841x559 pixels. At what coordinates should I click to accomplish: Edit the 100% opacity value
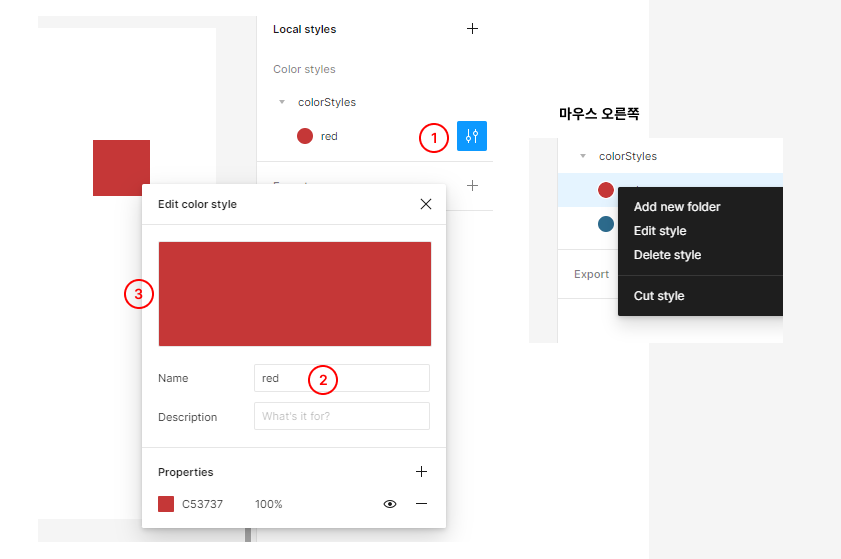[x=269, y=504]
